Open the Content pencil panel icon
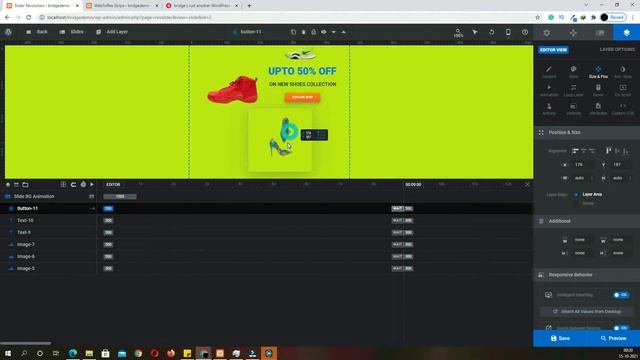This screenshot has height=360, width=640. point(549,72)
